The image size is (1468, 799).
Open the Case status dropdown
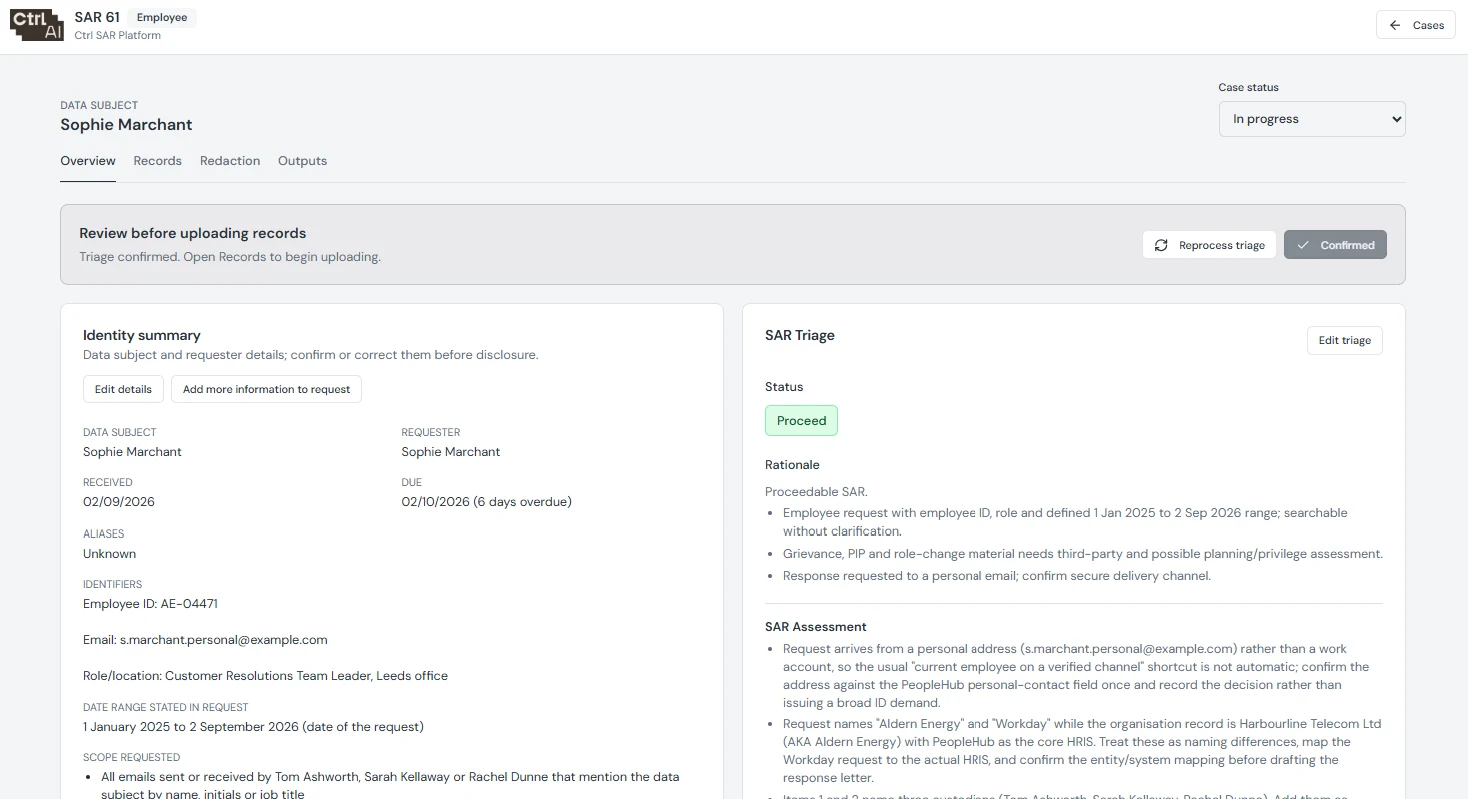click(x=1312, y=119)
